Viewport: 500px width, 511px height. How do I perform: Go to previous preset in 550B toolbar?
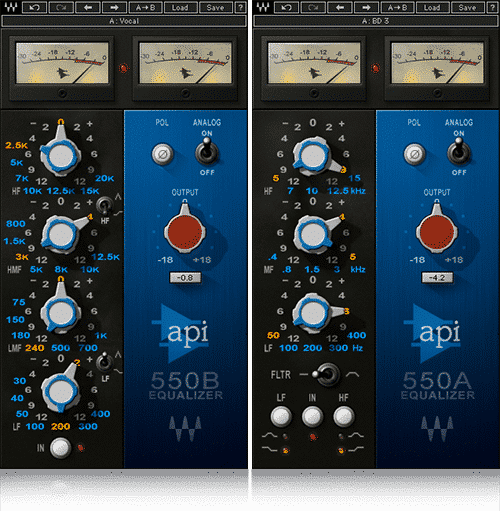[x=88, y=7]
